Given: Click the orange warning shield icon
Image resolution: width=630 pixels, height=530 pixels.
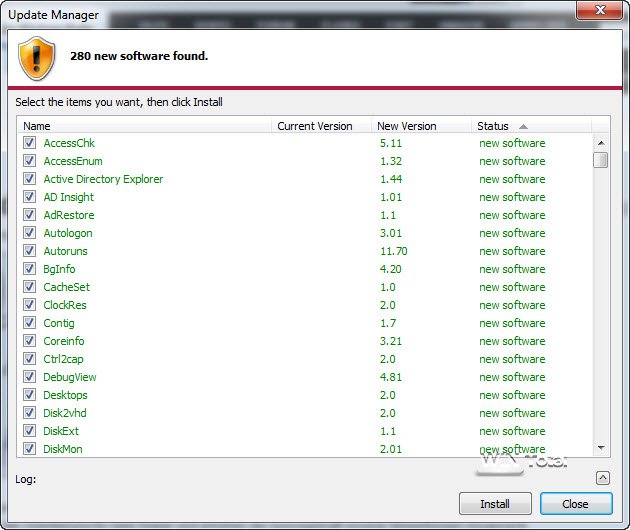Looking at the screenshot, I should (x=37, y=59).
